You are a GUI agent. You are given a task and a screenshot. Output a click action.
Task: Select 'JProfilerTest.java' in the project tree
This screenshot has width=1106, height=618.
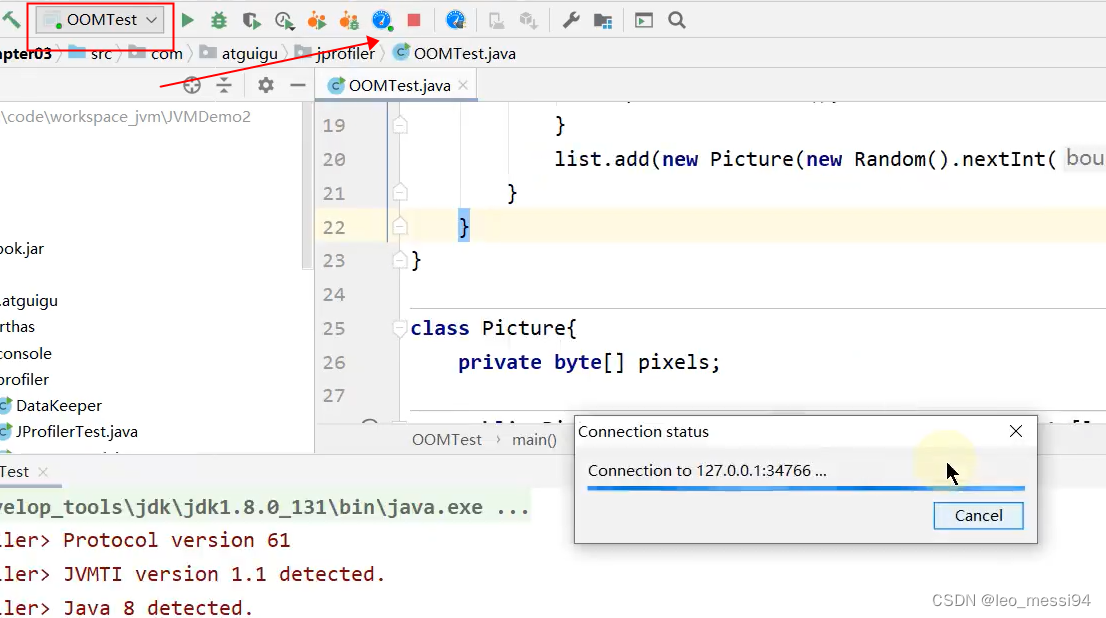pos(76,432)
